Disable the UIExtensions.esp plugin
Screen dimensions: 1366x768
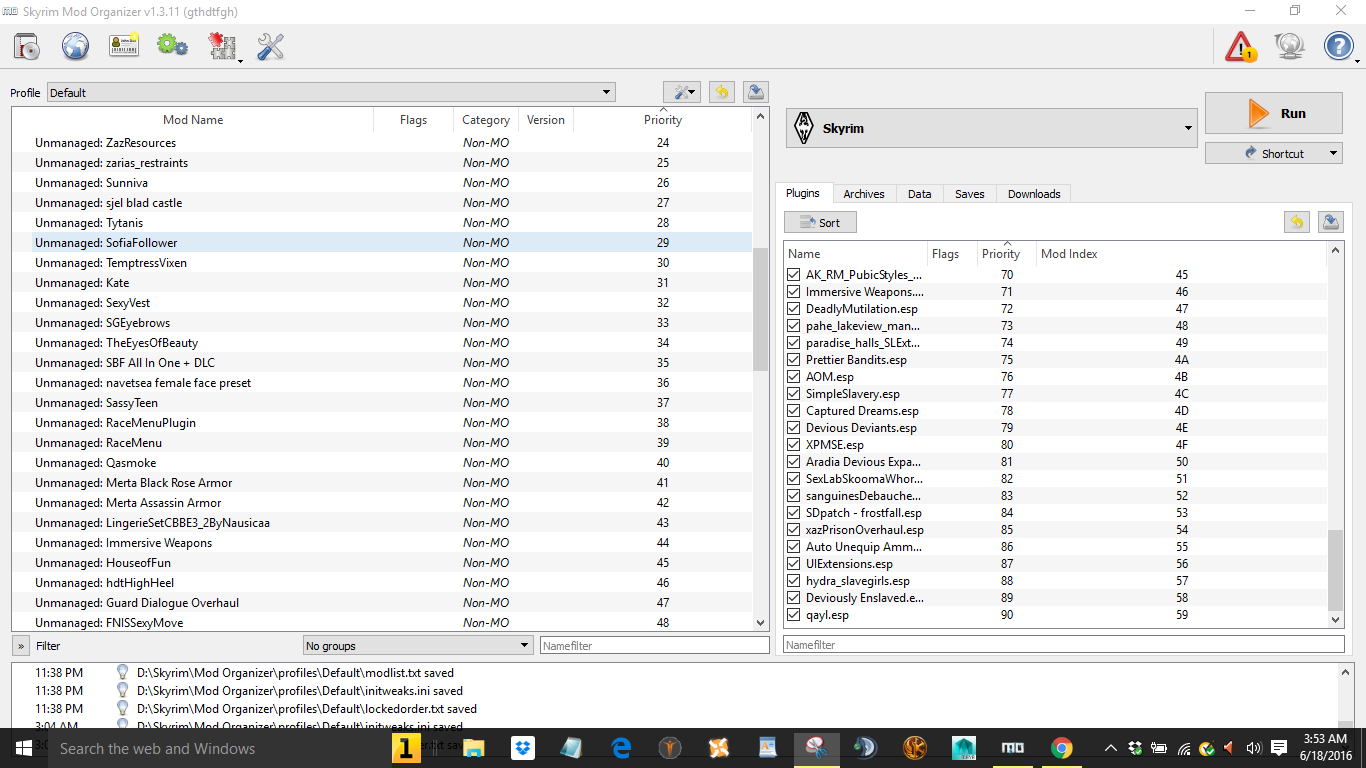click(x=794, y=564)
